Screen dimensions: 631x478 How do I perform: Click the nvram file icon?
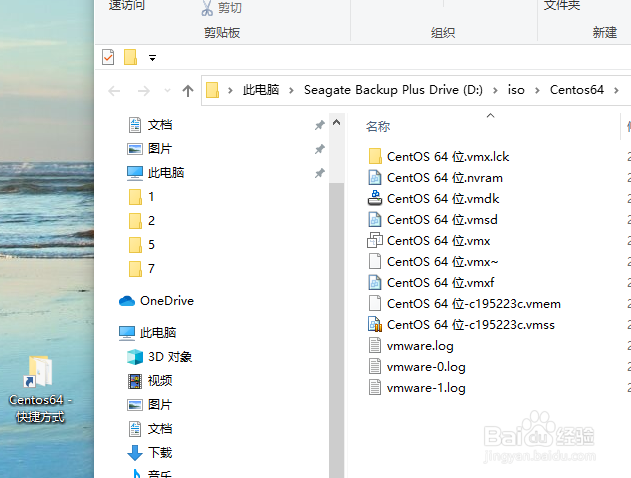click(375, 177)
